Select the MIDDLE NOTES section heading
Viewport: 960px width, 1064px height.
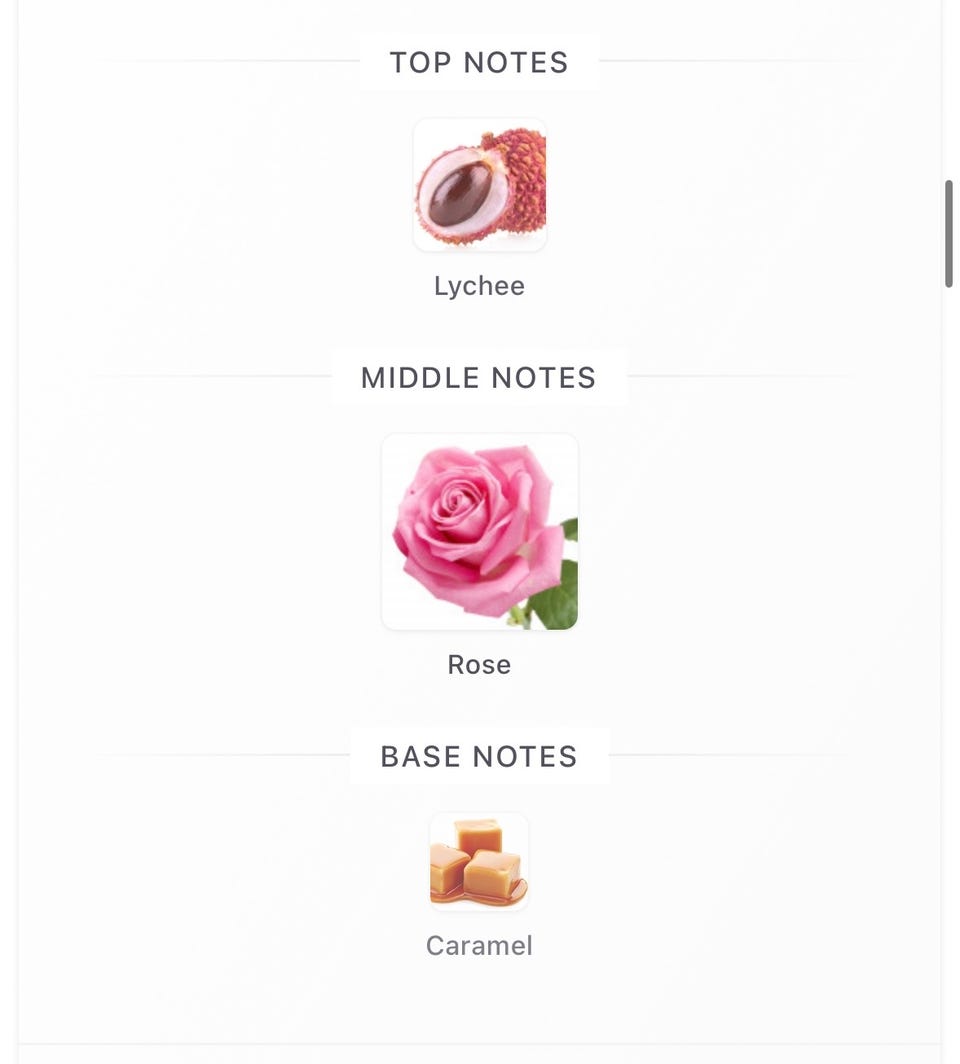pos(479,377)
